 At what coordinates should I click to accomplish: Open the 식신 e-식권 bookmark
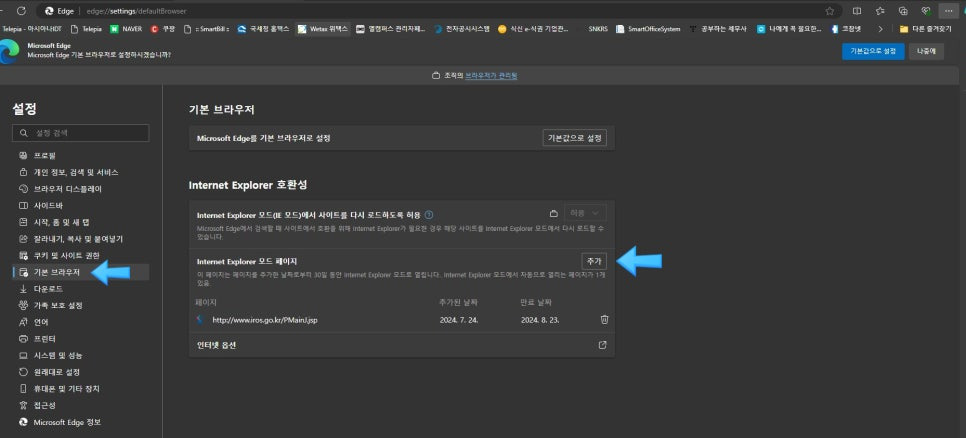point(533,28)
